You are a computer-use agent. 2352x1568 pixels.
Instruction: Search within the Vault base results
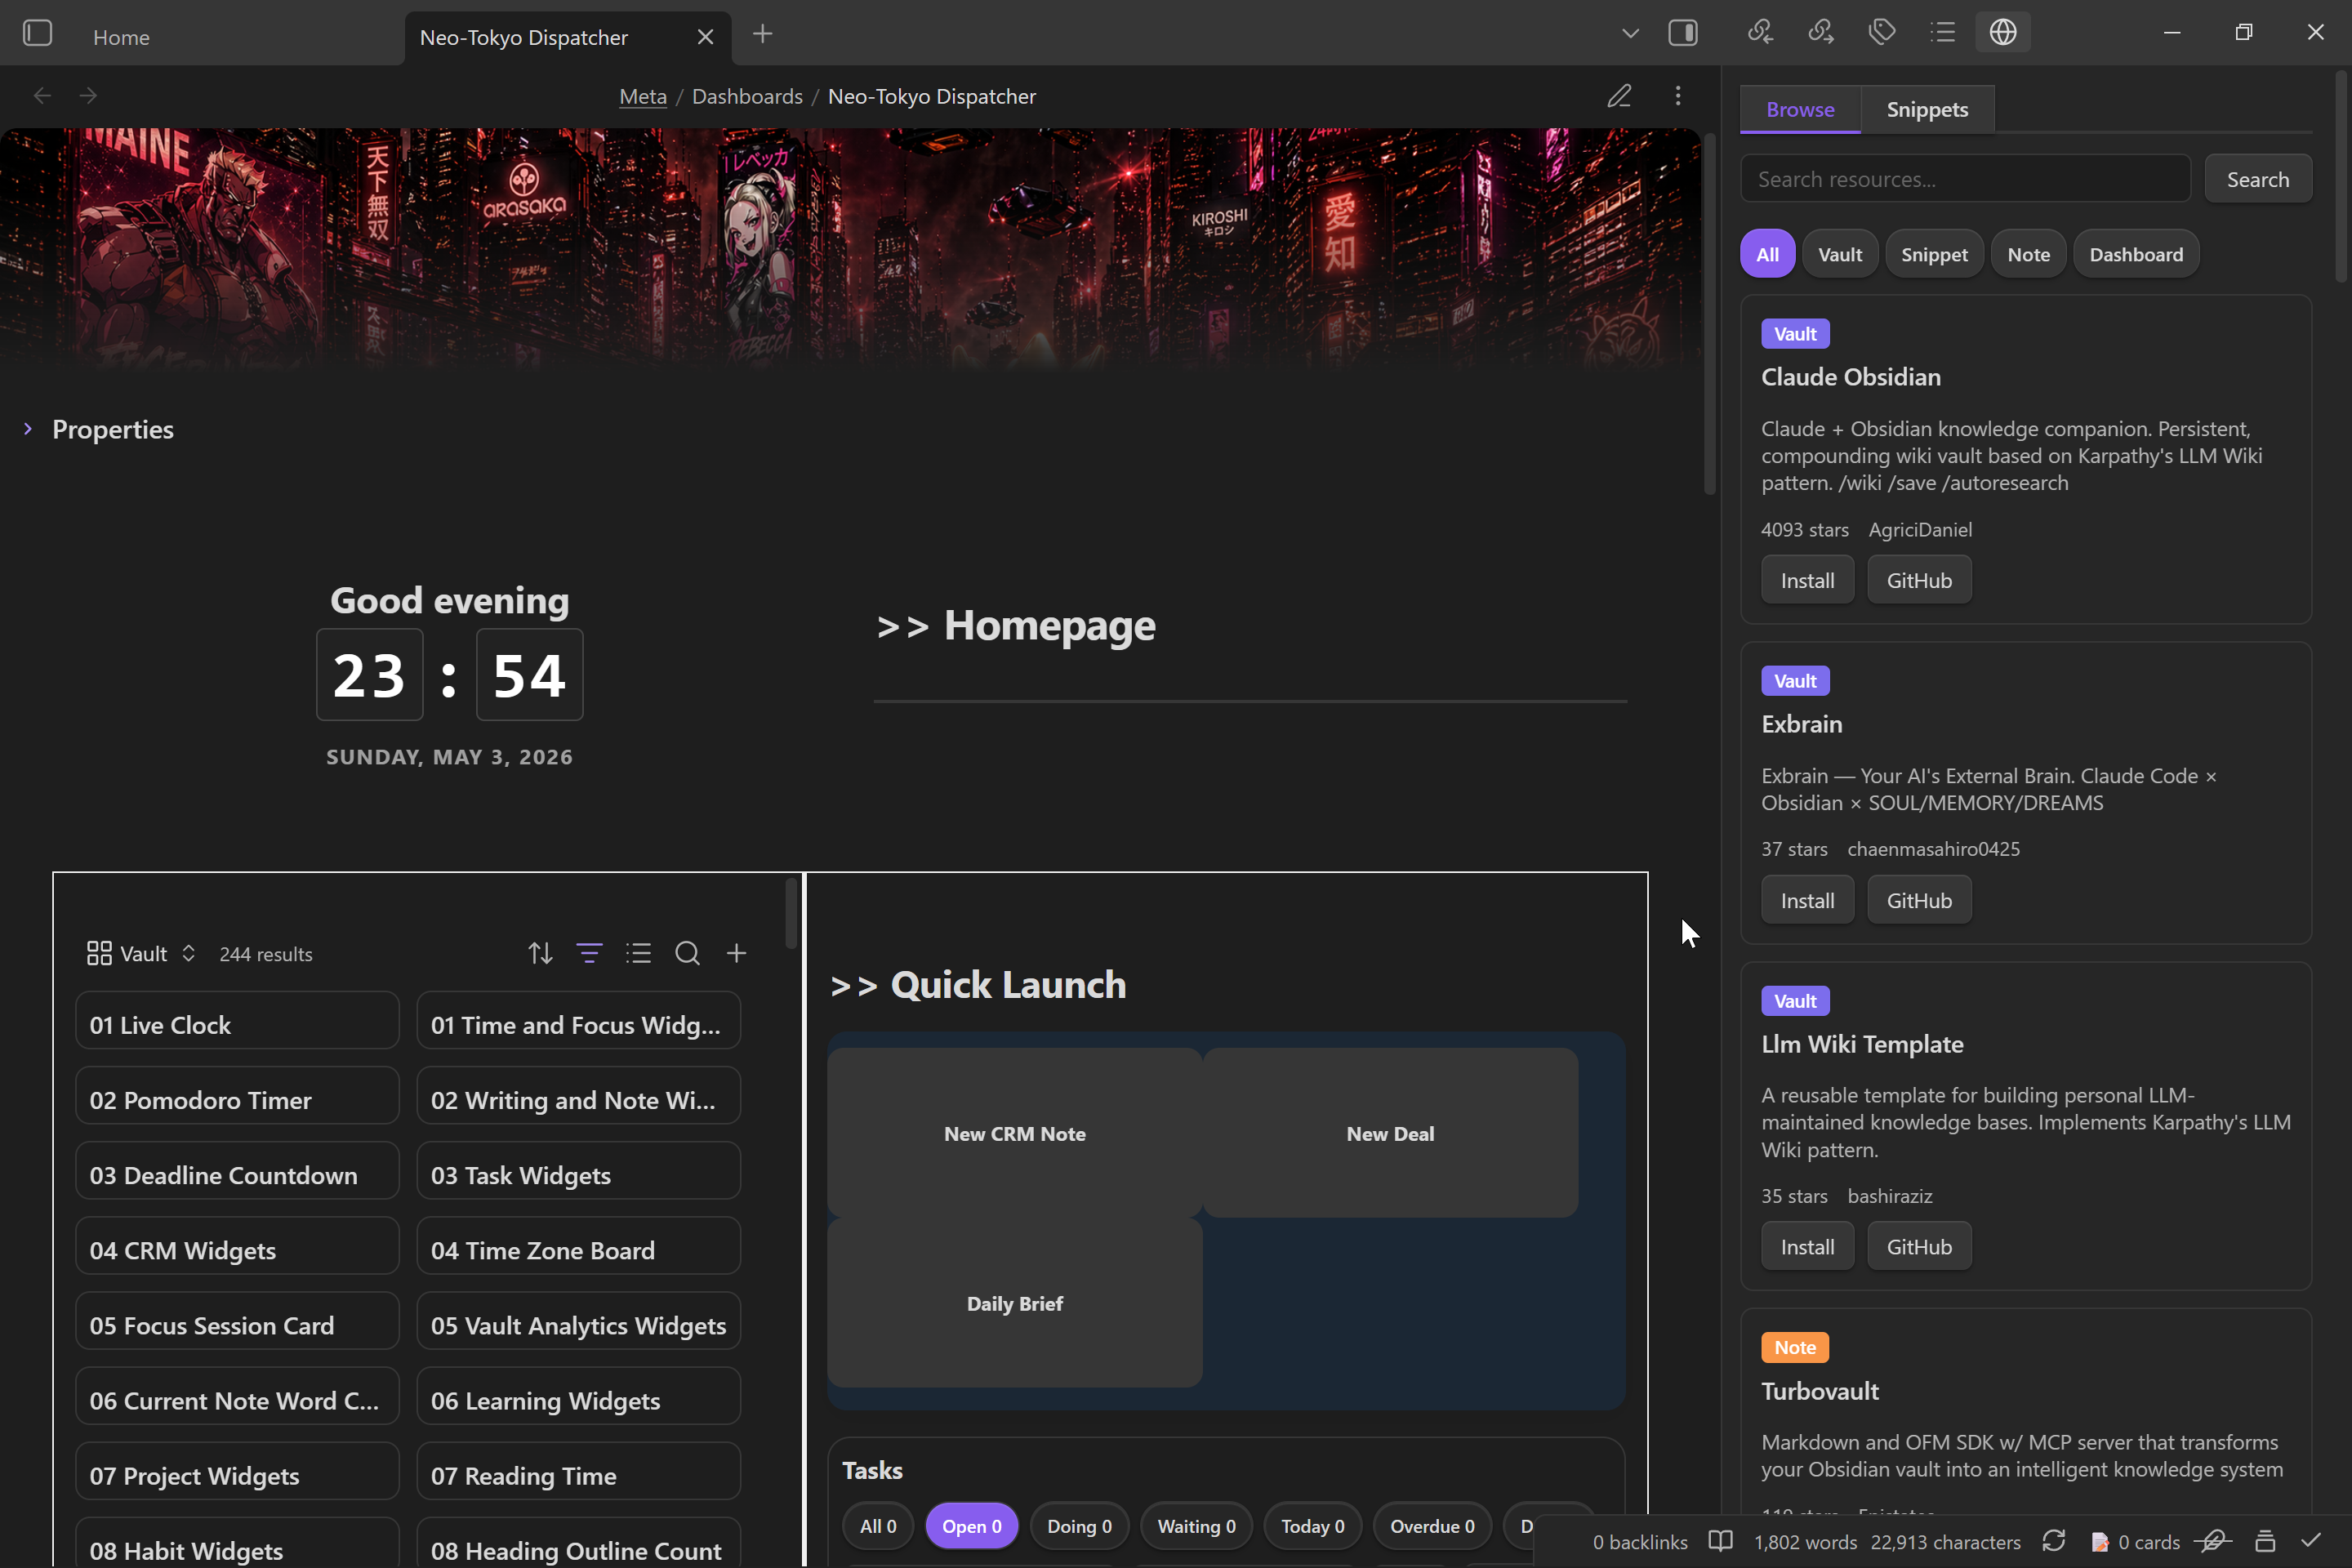pyautogui.click(x=687, y=953)
